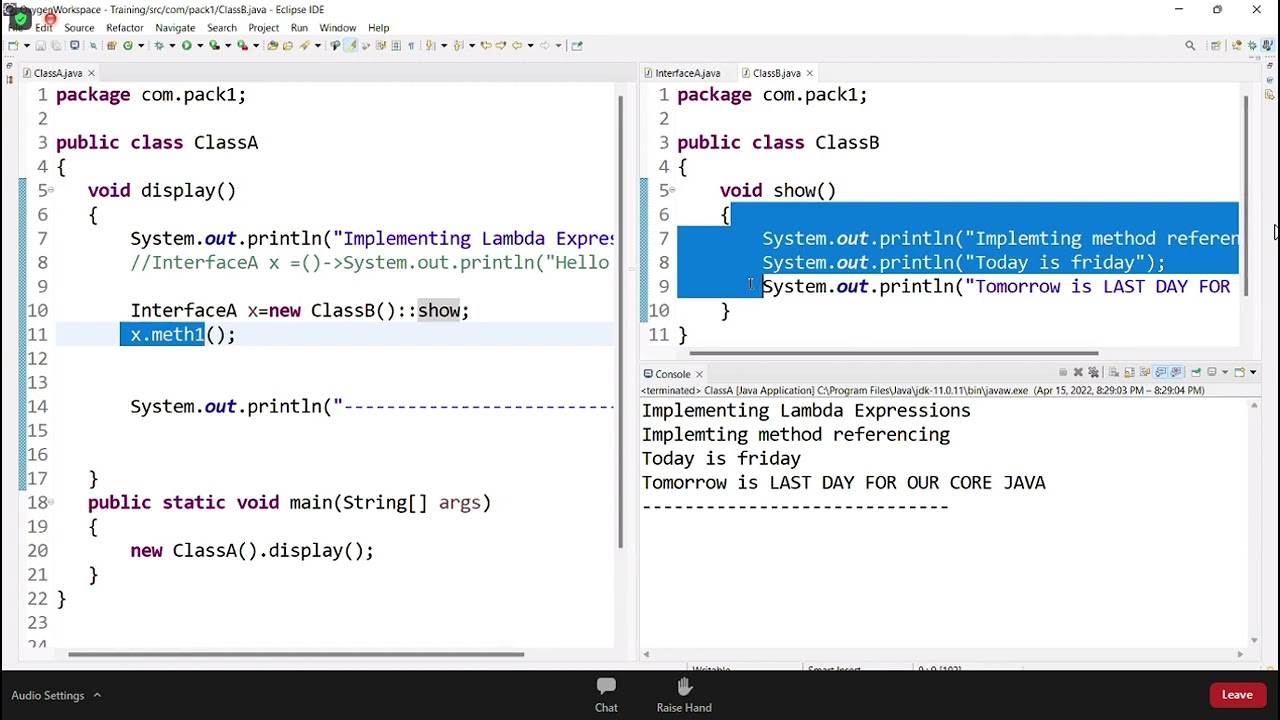Viewport: 1280px width, 720px height.
Task: Click ClassA editor vertical scrollbar
Action: pyautogui.click(x=619, y=320)
